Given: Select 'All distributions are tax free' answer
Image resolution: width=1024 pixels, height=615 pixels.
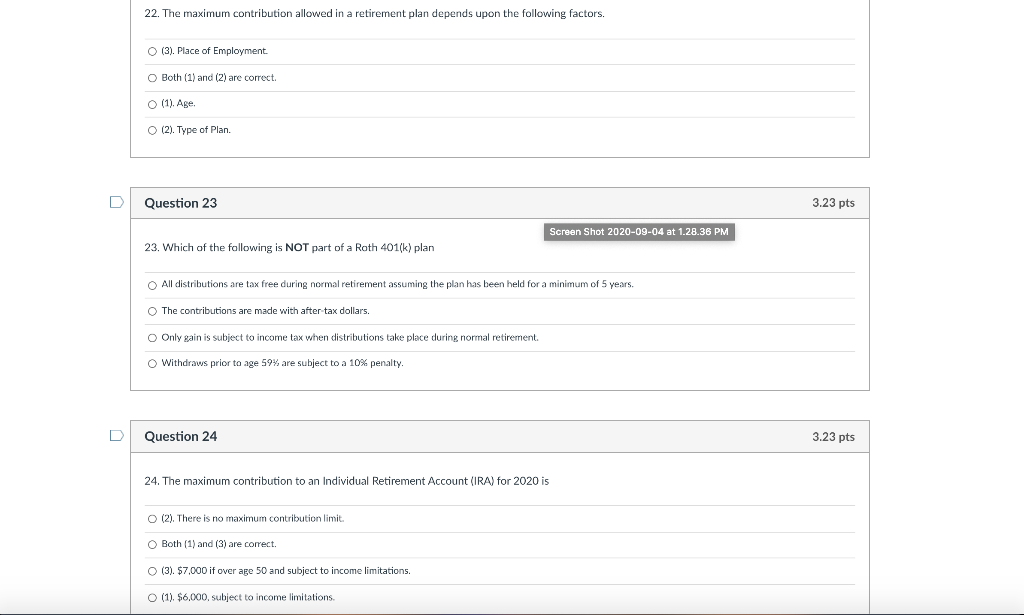Looking at the screenshot, I should pyautogui.click(x=152, y=285).
